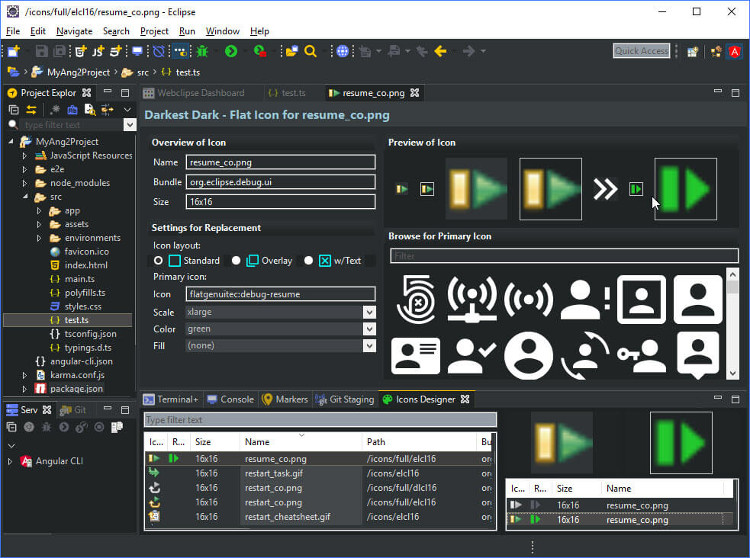Viewport: 750px width, 558px height.
Task: Select the broadcast signal waves icon
Action: (529, 299)
